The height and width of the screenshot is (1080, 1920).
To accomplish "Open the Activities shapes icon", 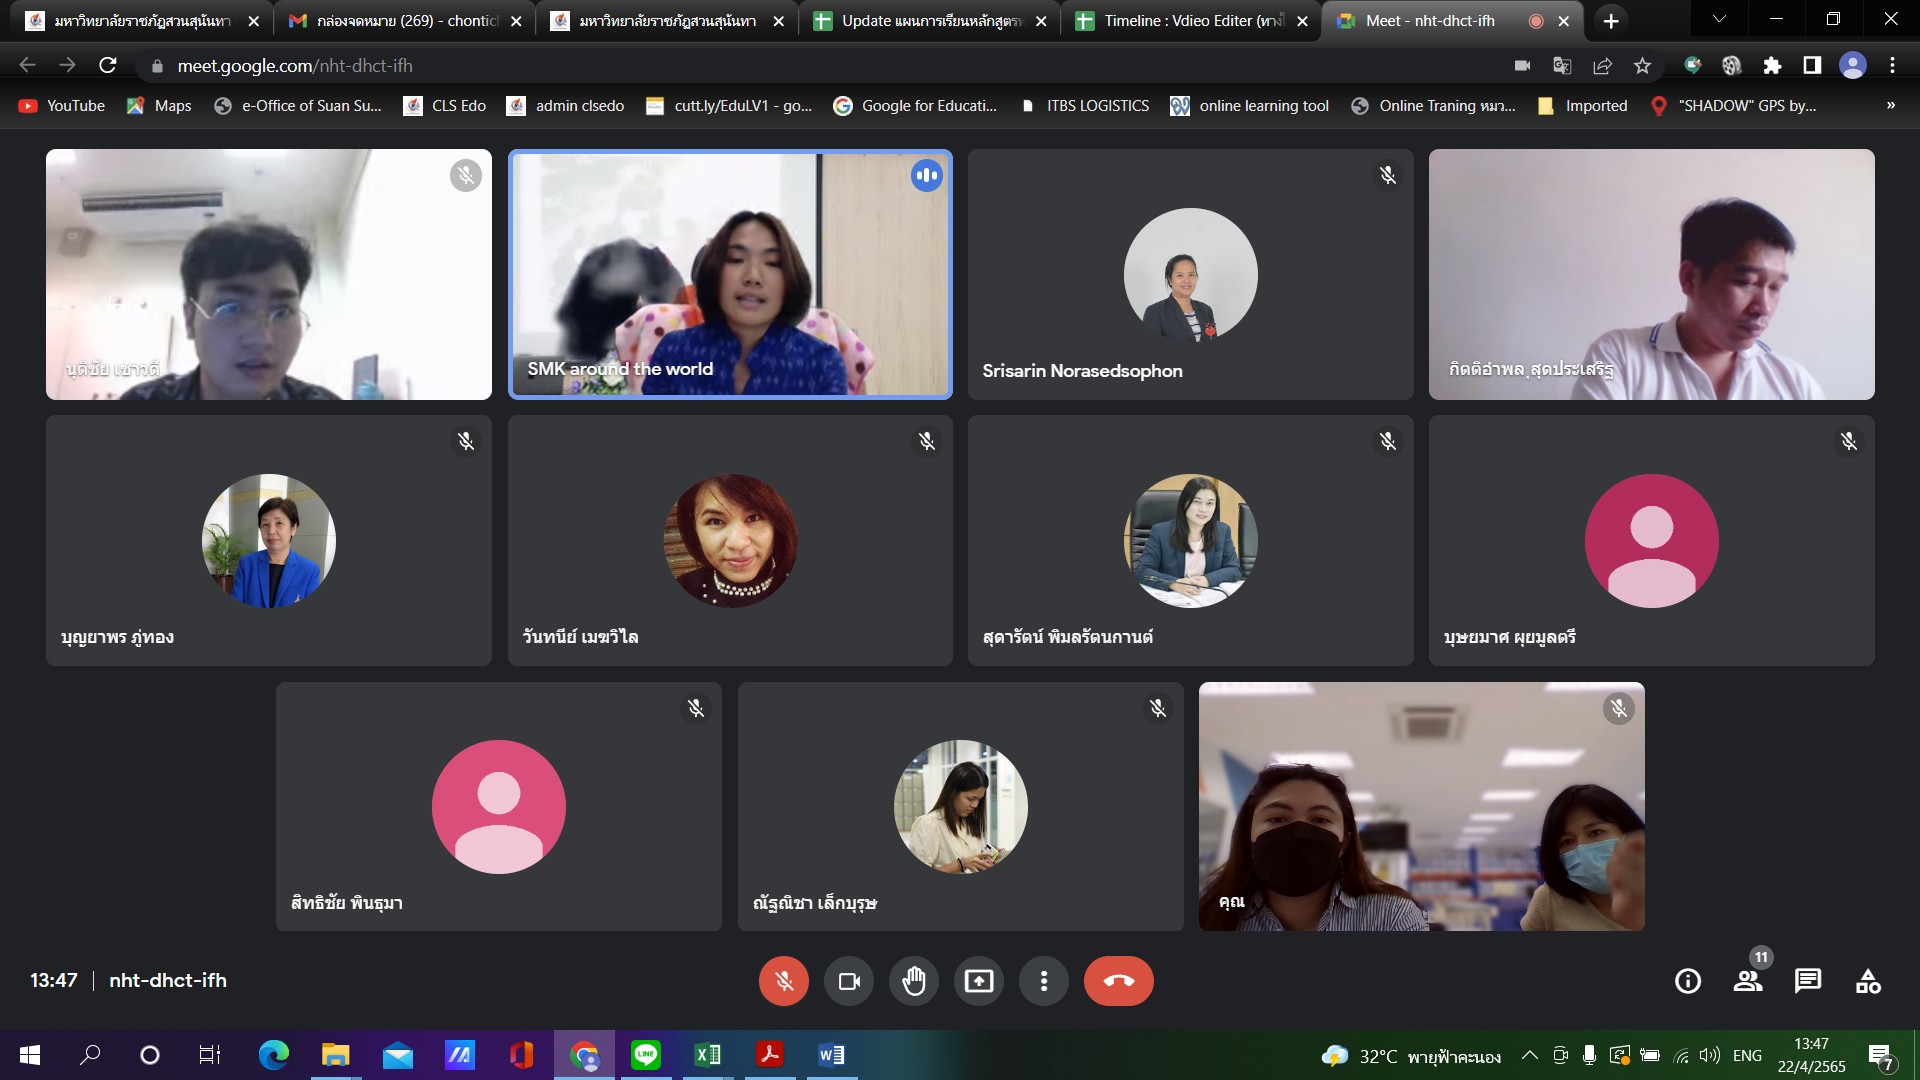I will 1867,981.
